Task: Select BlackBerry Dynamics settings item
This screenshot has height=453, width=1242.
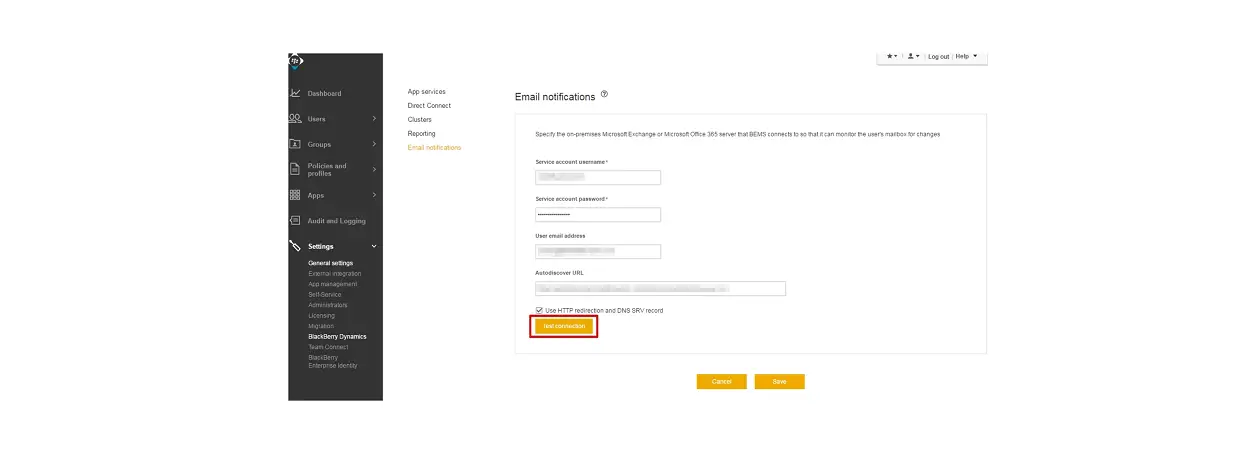Action: (337, 337)
